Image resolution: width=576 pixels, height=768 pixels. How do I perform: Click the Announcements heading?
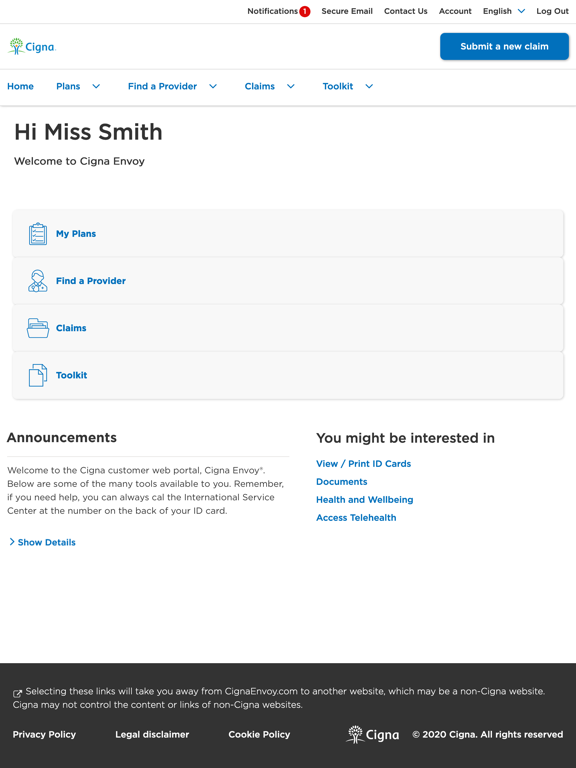pyautogui.click(x=62, y=437)
